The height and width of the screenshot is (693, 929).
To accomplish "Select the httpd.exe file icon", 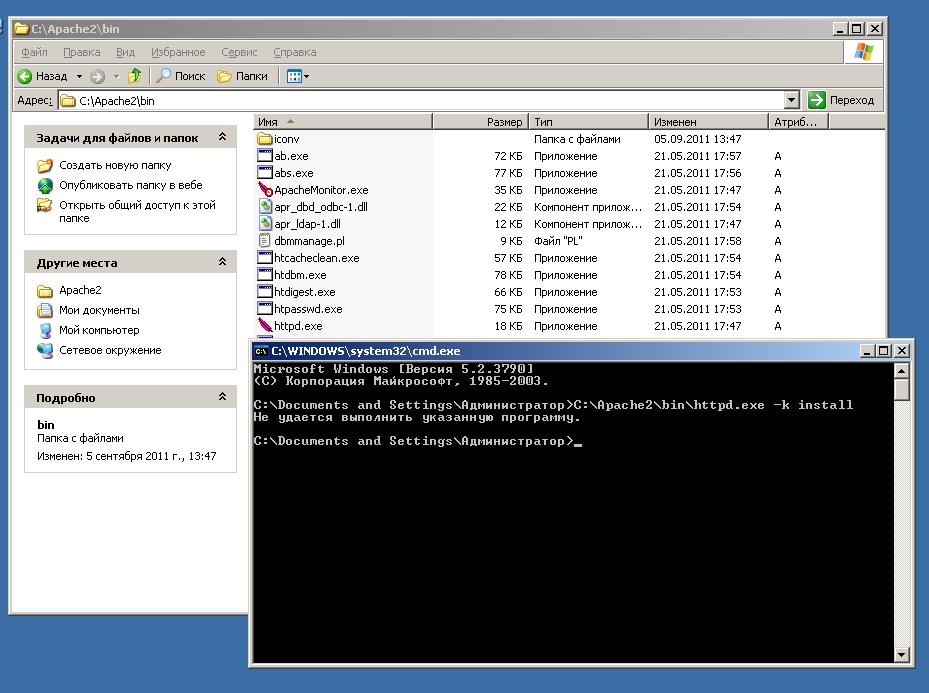I will click(x=265, y=326).
